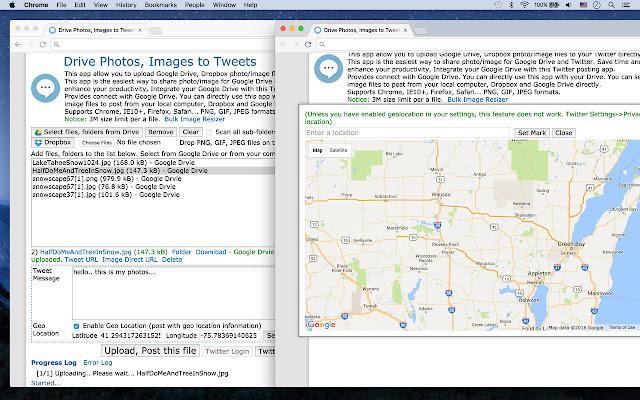Click Upload, Post this file button

click(x=150, y=351)
